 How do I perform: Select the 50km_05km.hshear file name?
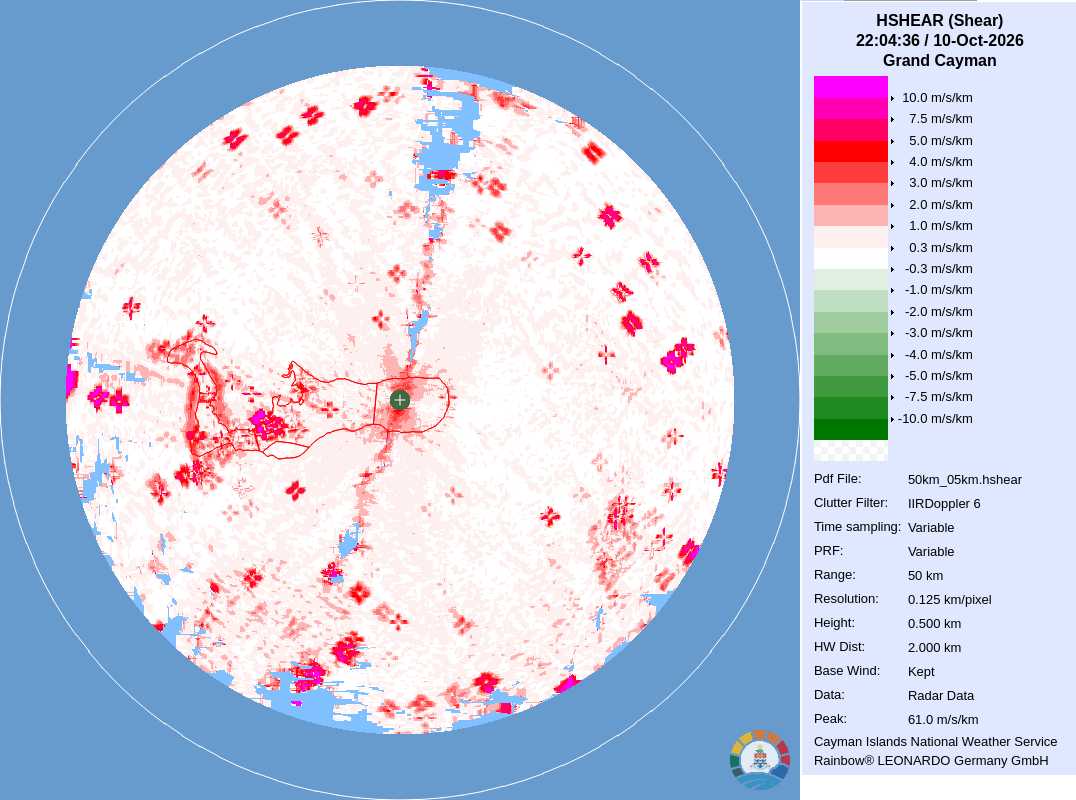(964, 480)
